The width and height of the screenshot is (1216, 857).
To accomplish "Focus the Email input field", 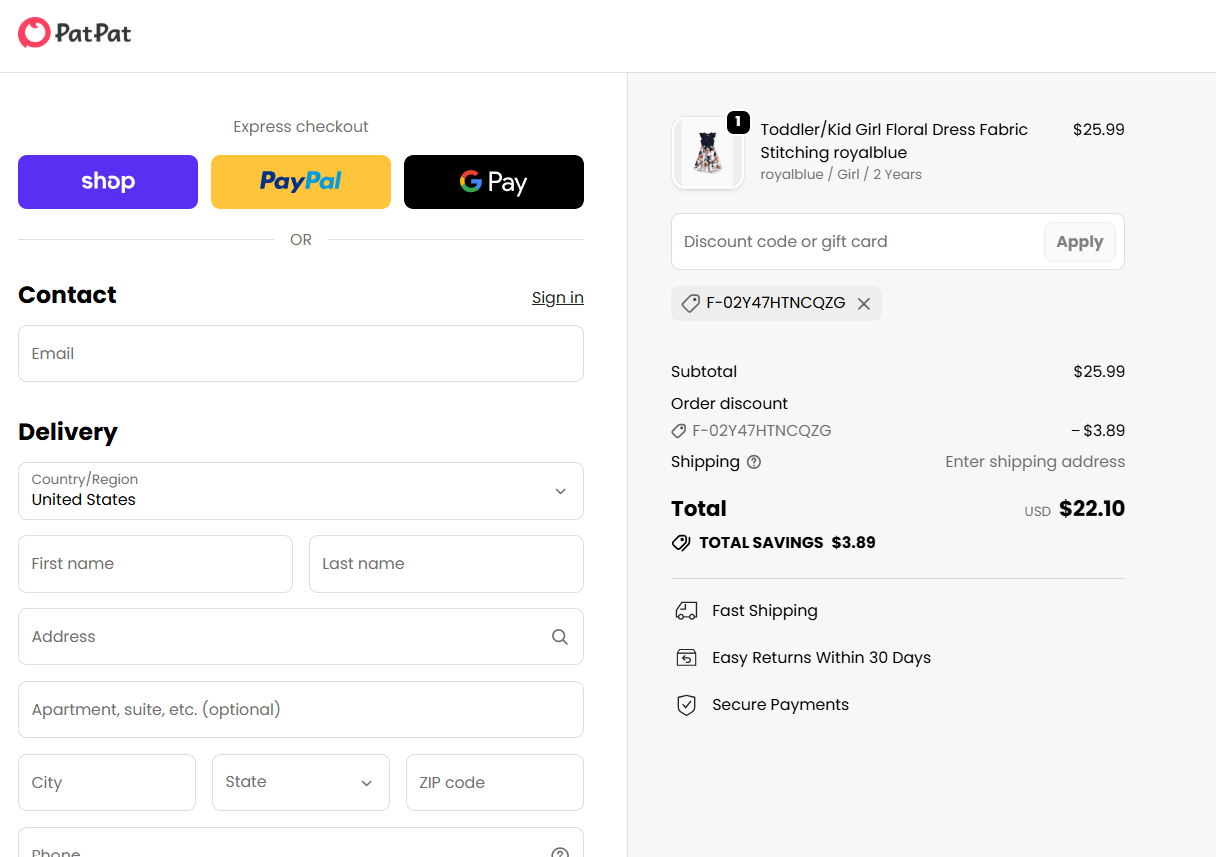I will (x=301, y=353).
